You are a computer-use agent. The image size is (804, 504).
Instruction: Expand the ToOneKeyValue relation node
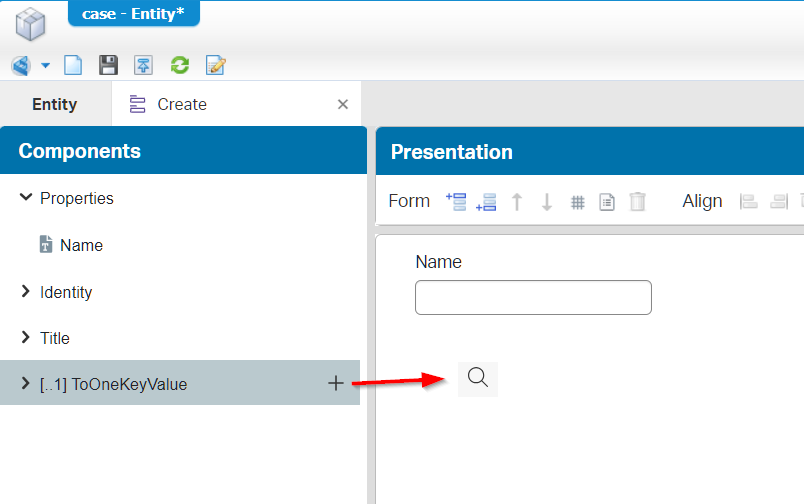pos(26,383)
